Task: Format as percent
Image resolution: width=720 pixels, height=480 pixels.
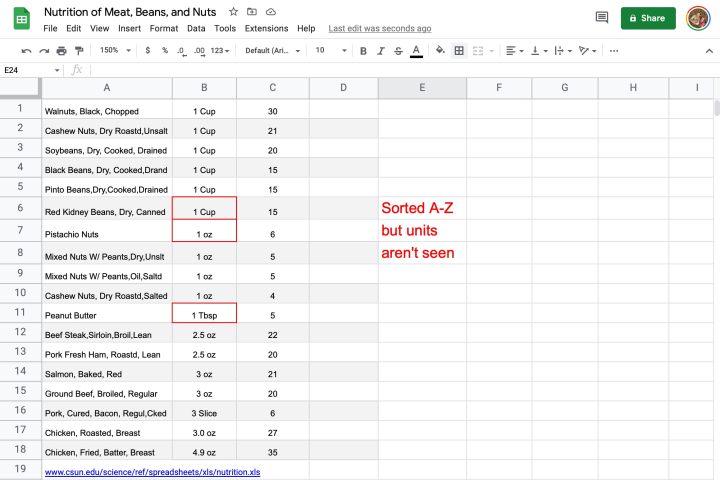Action: click(x=165, y=51)
